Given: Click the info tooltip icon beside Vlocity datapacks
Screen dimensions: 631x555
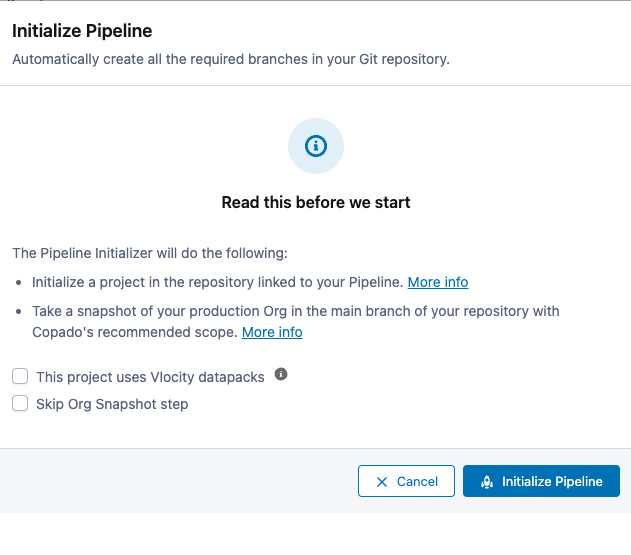Looking at the screenshot, I should [x=281, y=375].
